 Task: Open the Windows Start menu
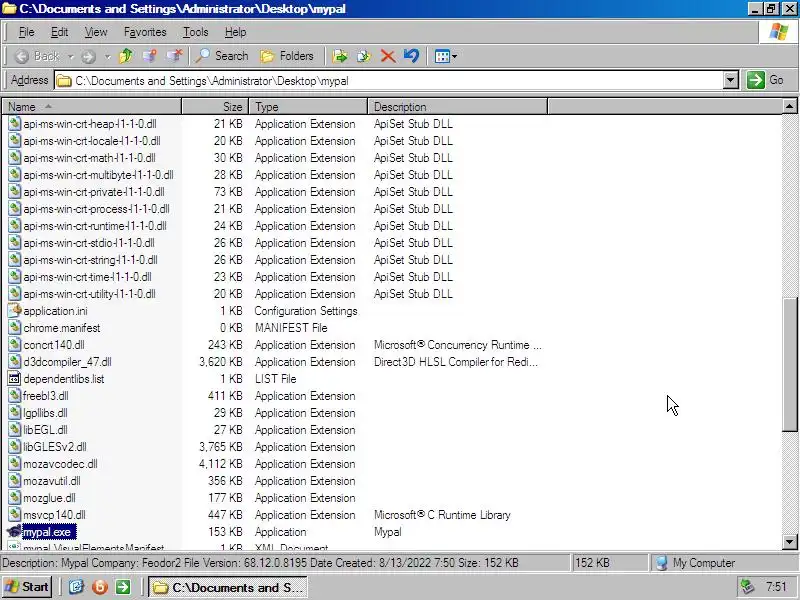pos(27,587)
